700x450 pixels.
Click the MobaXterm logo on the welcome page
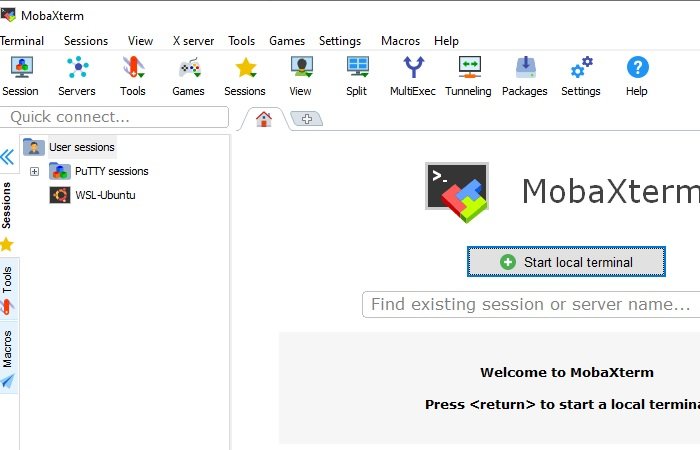point(457,192)
